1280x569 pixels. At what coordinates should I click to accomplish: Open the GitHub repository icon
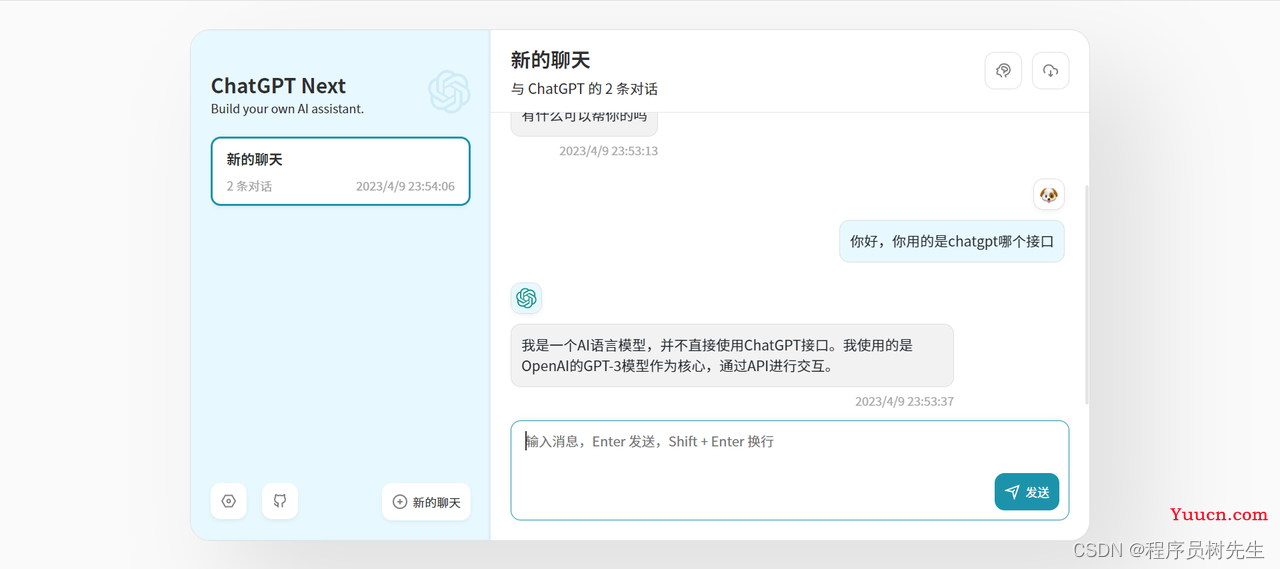click(x=280, y=501)
